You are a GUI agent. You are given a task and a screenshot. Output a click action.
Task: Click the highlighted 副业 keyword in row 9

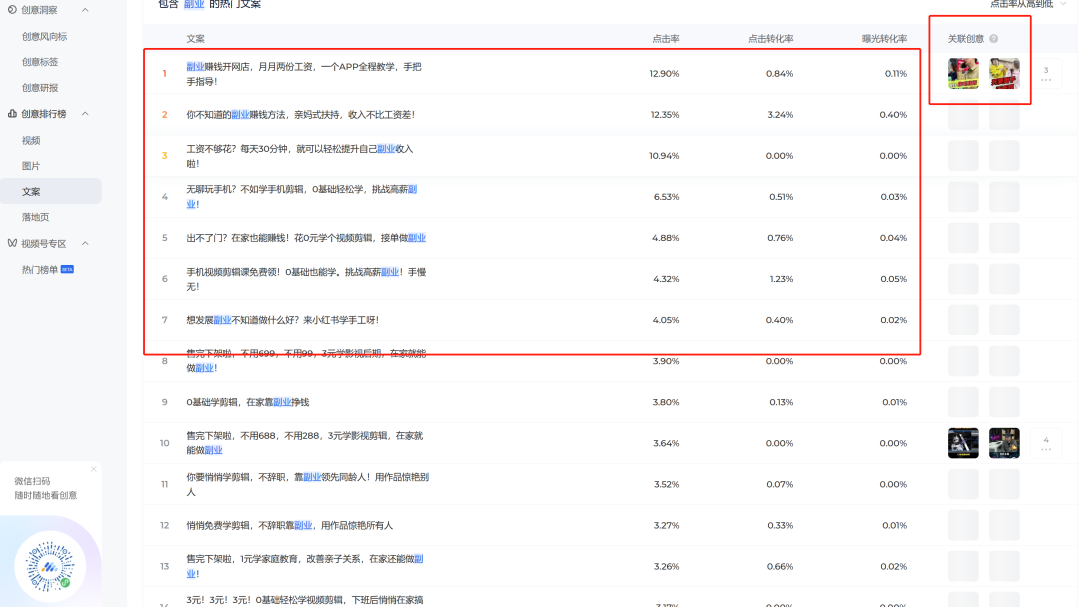coord(282,402)
